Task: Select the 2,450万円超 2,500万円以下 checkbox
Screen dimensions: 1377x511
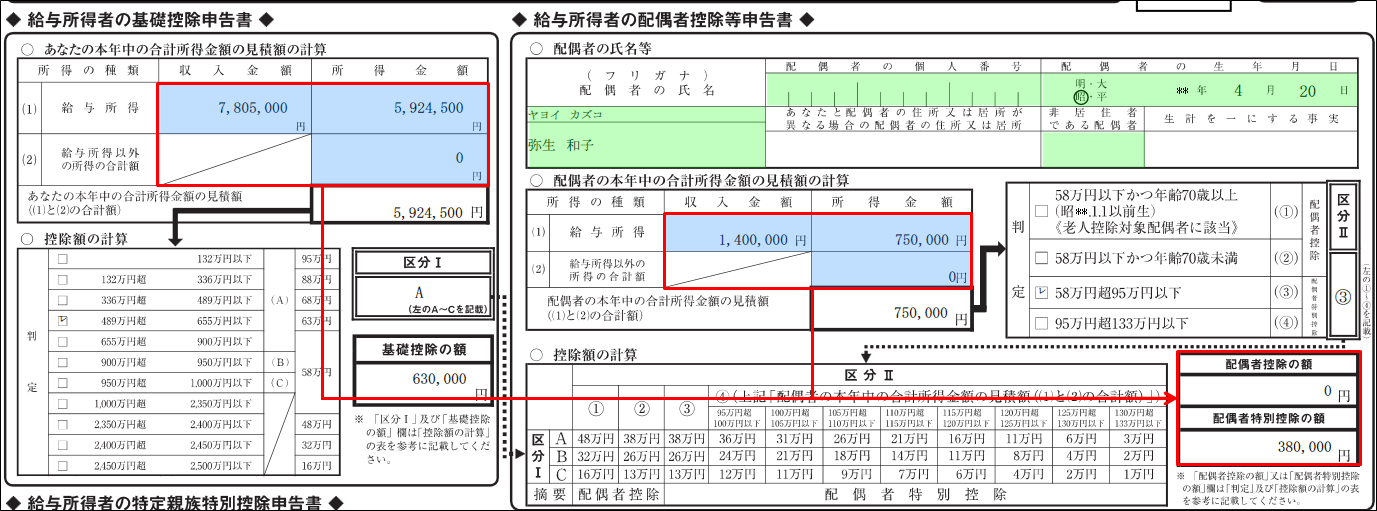Action: click(64, 466)
